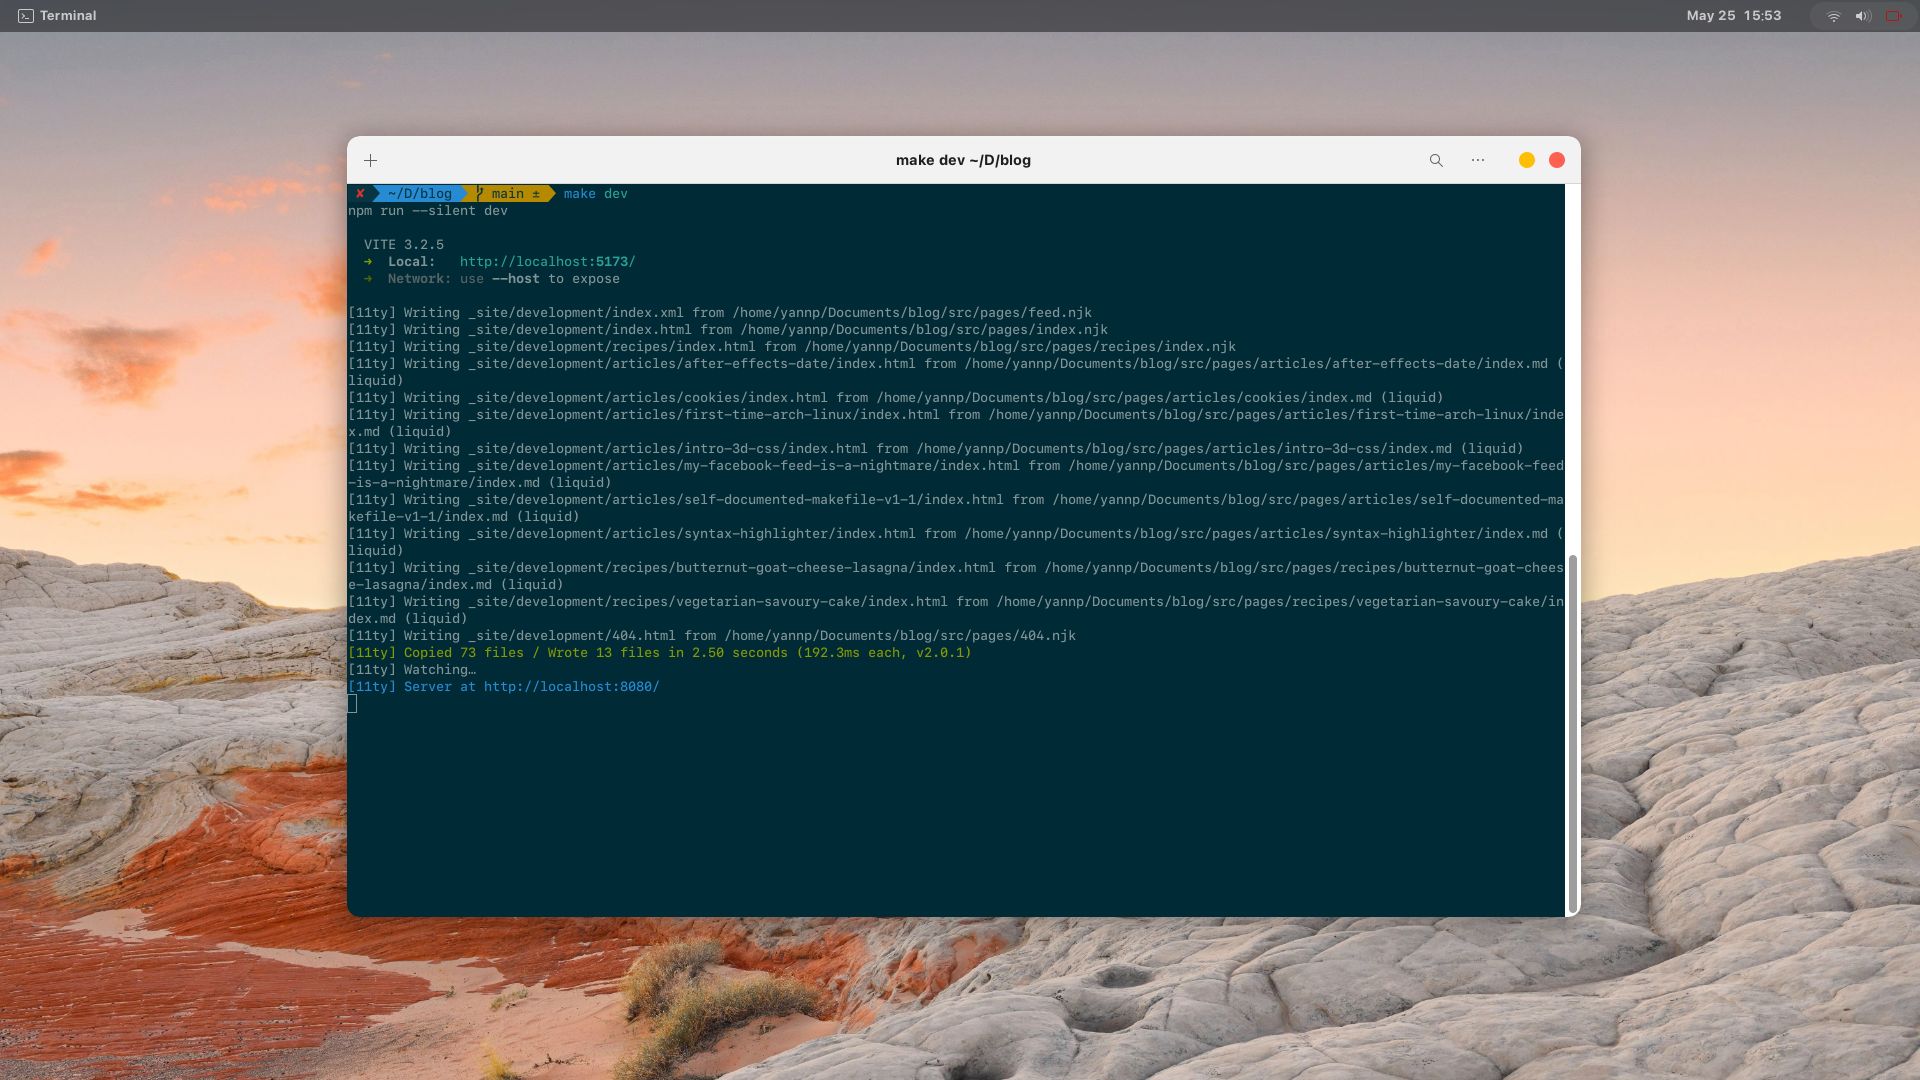Click the yellow window control button
This screenshot has height=1080, width=1920.
click(x=1526, y=160)
